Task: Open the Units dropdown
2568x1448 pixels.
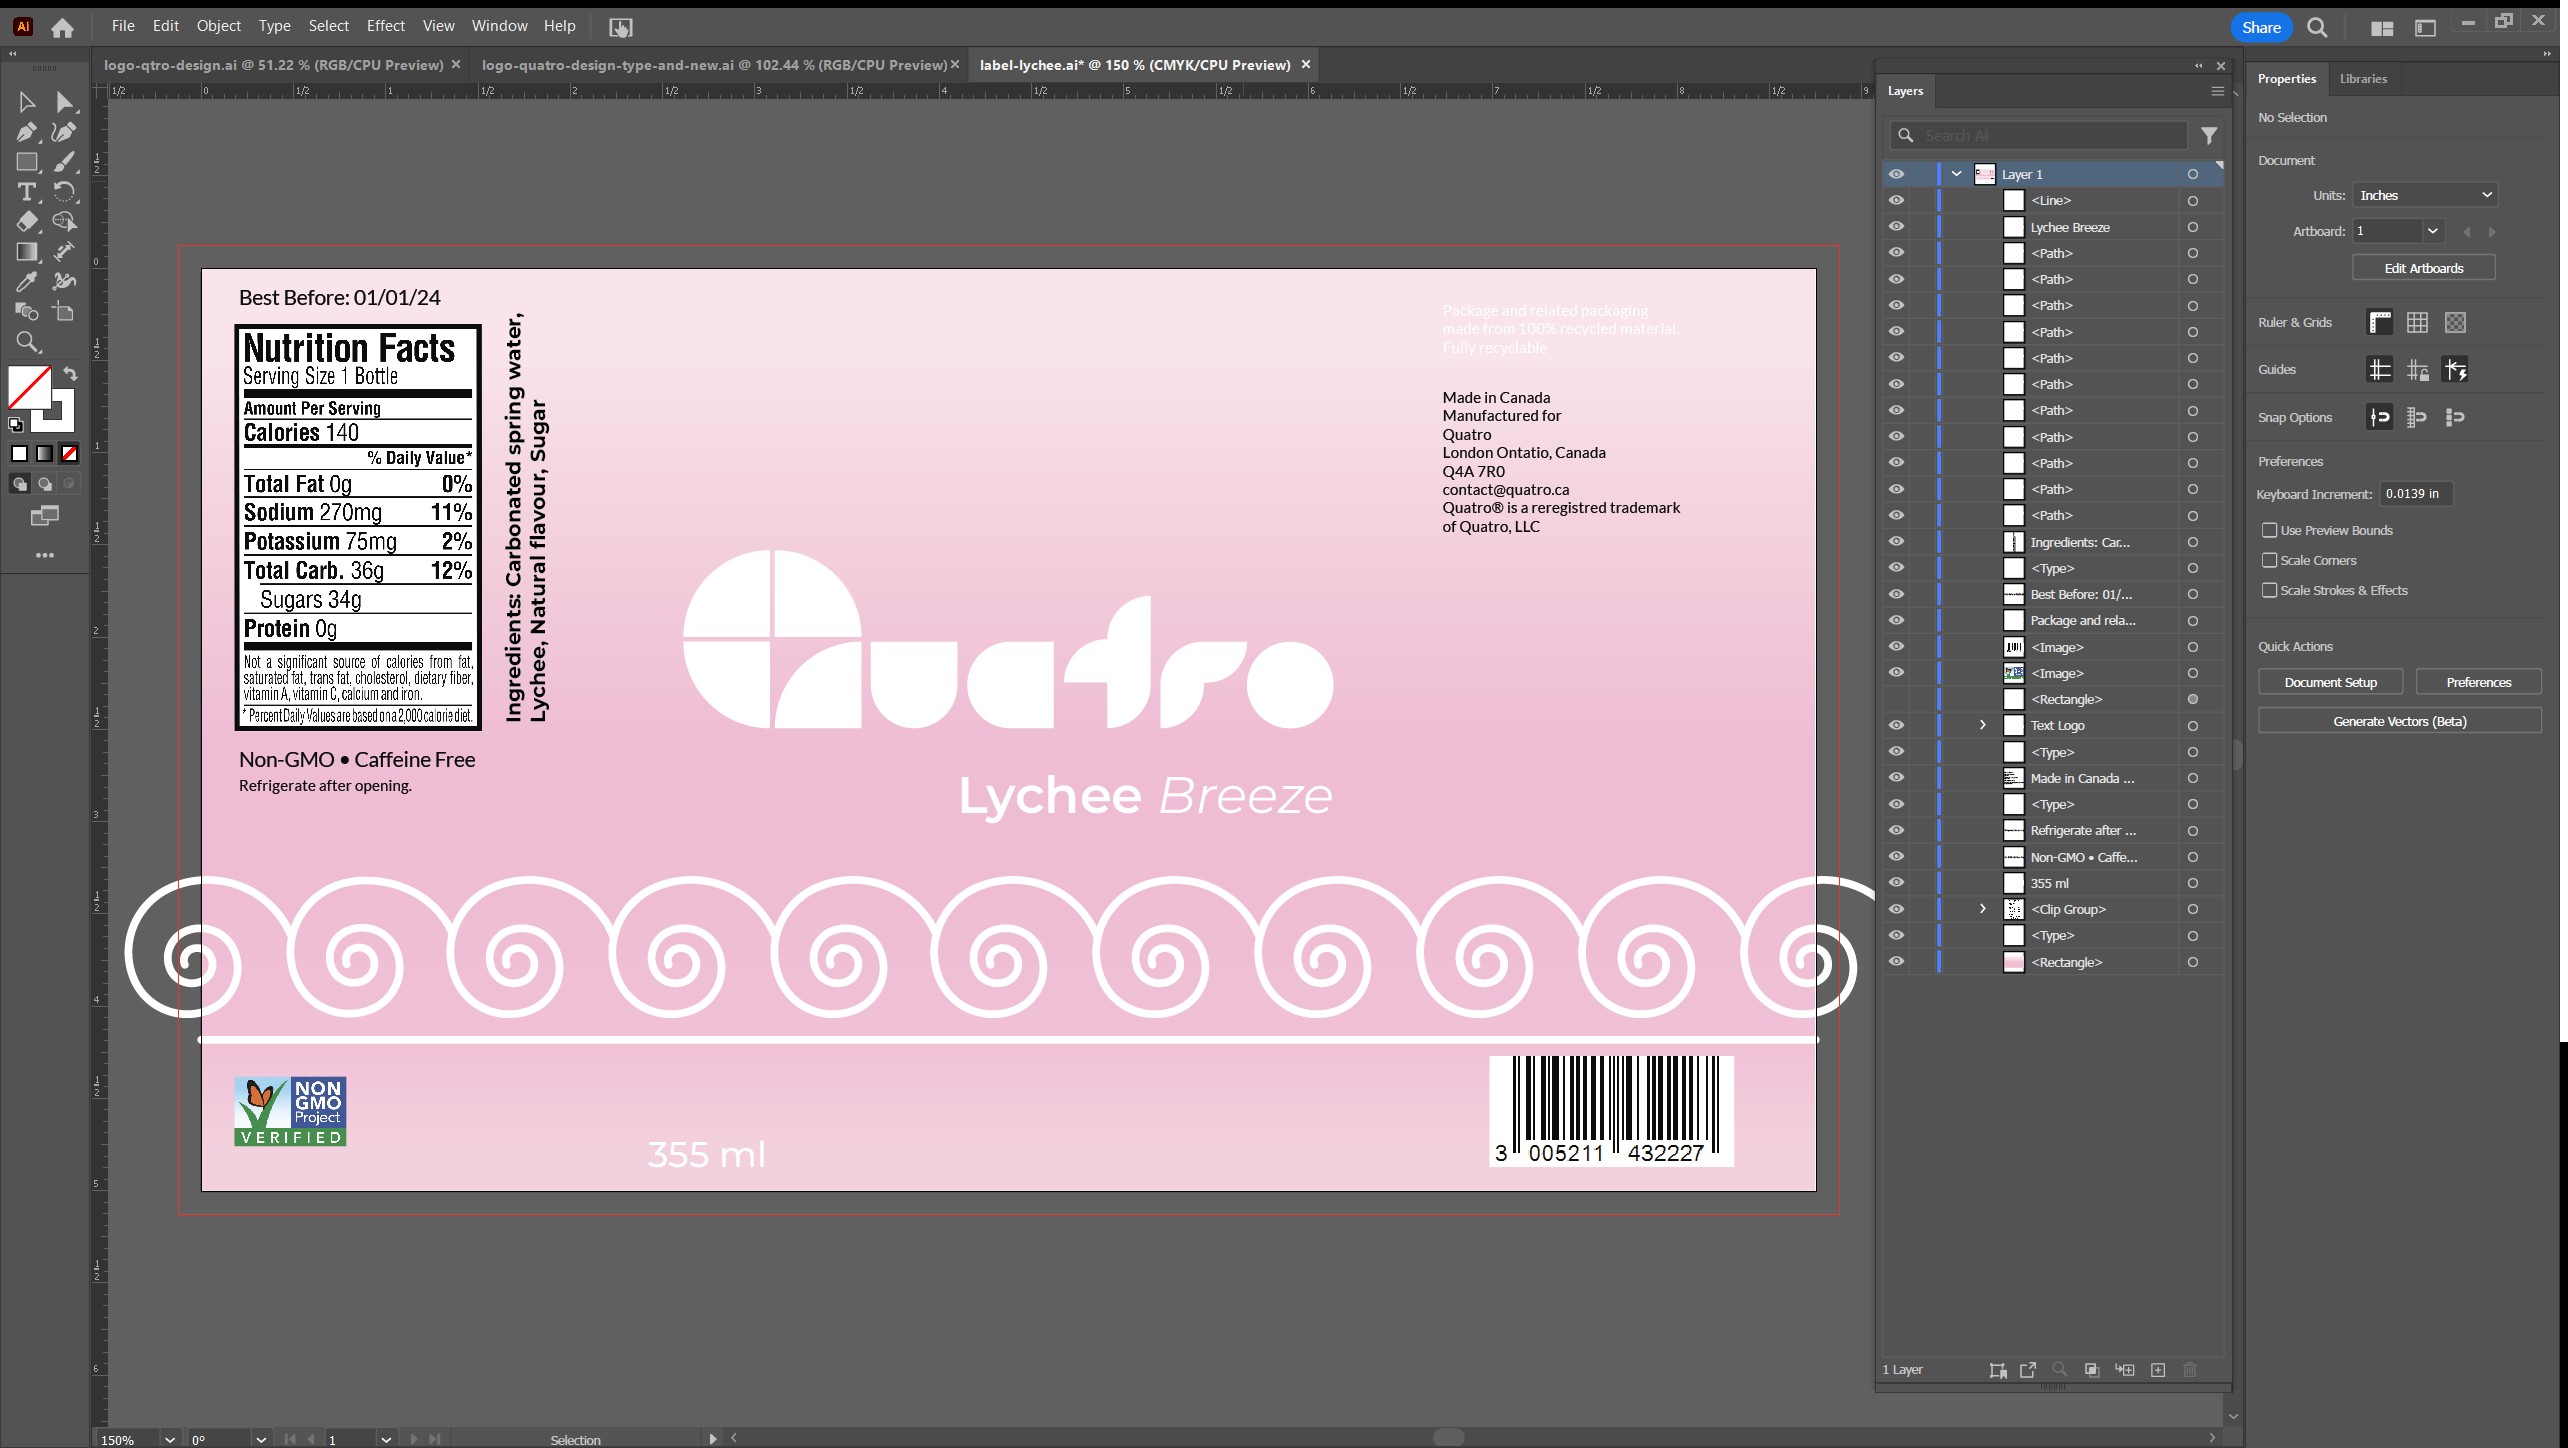Action: click(x=2425, y=195)
